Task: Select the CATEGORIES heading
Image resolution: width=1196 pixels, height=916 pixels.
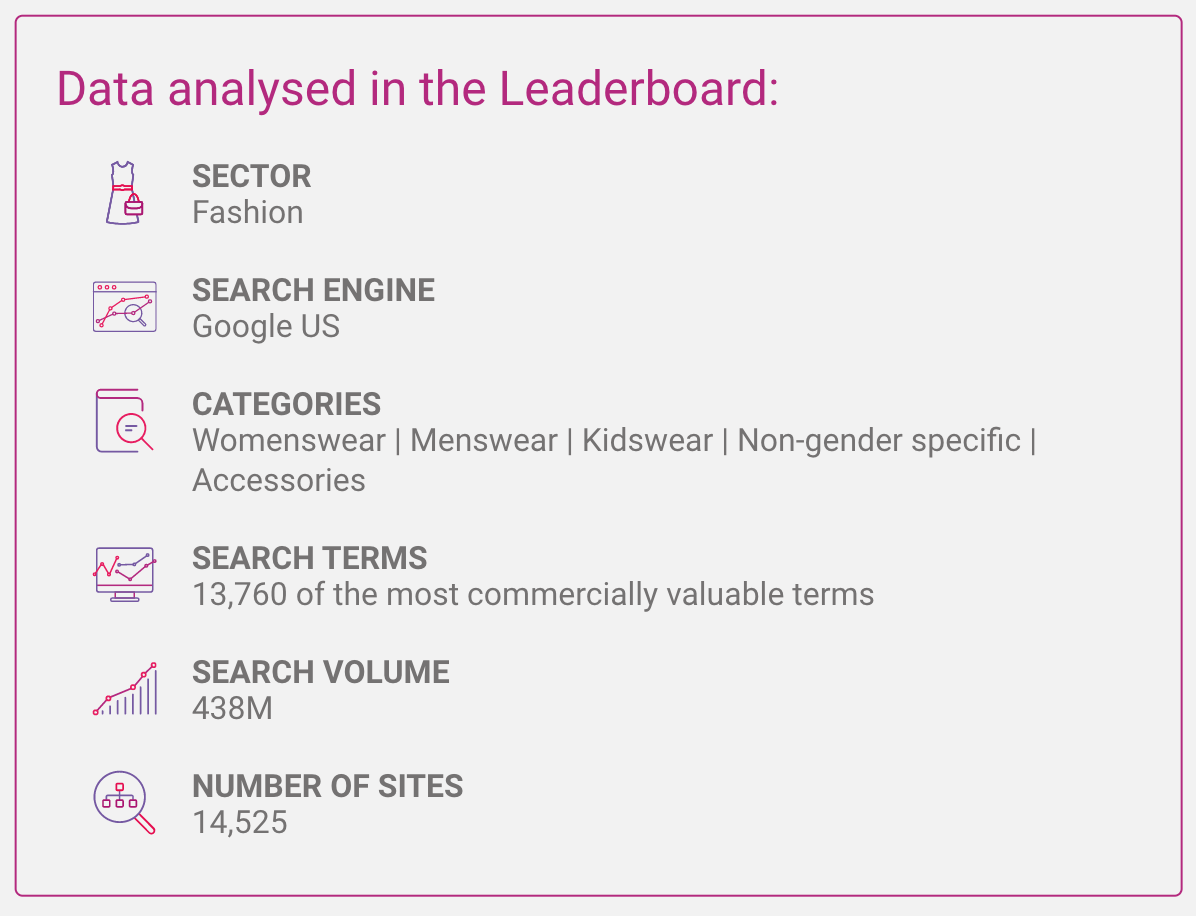Action: tap(286, 404)
